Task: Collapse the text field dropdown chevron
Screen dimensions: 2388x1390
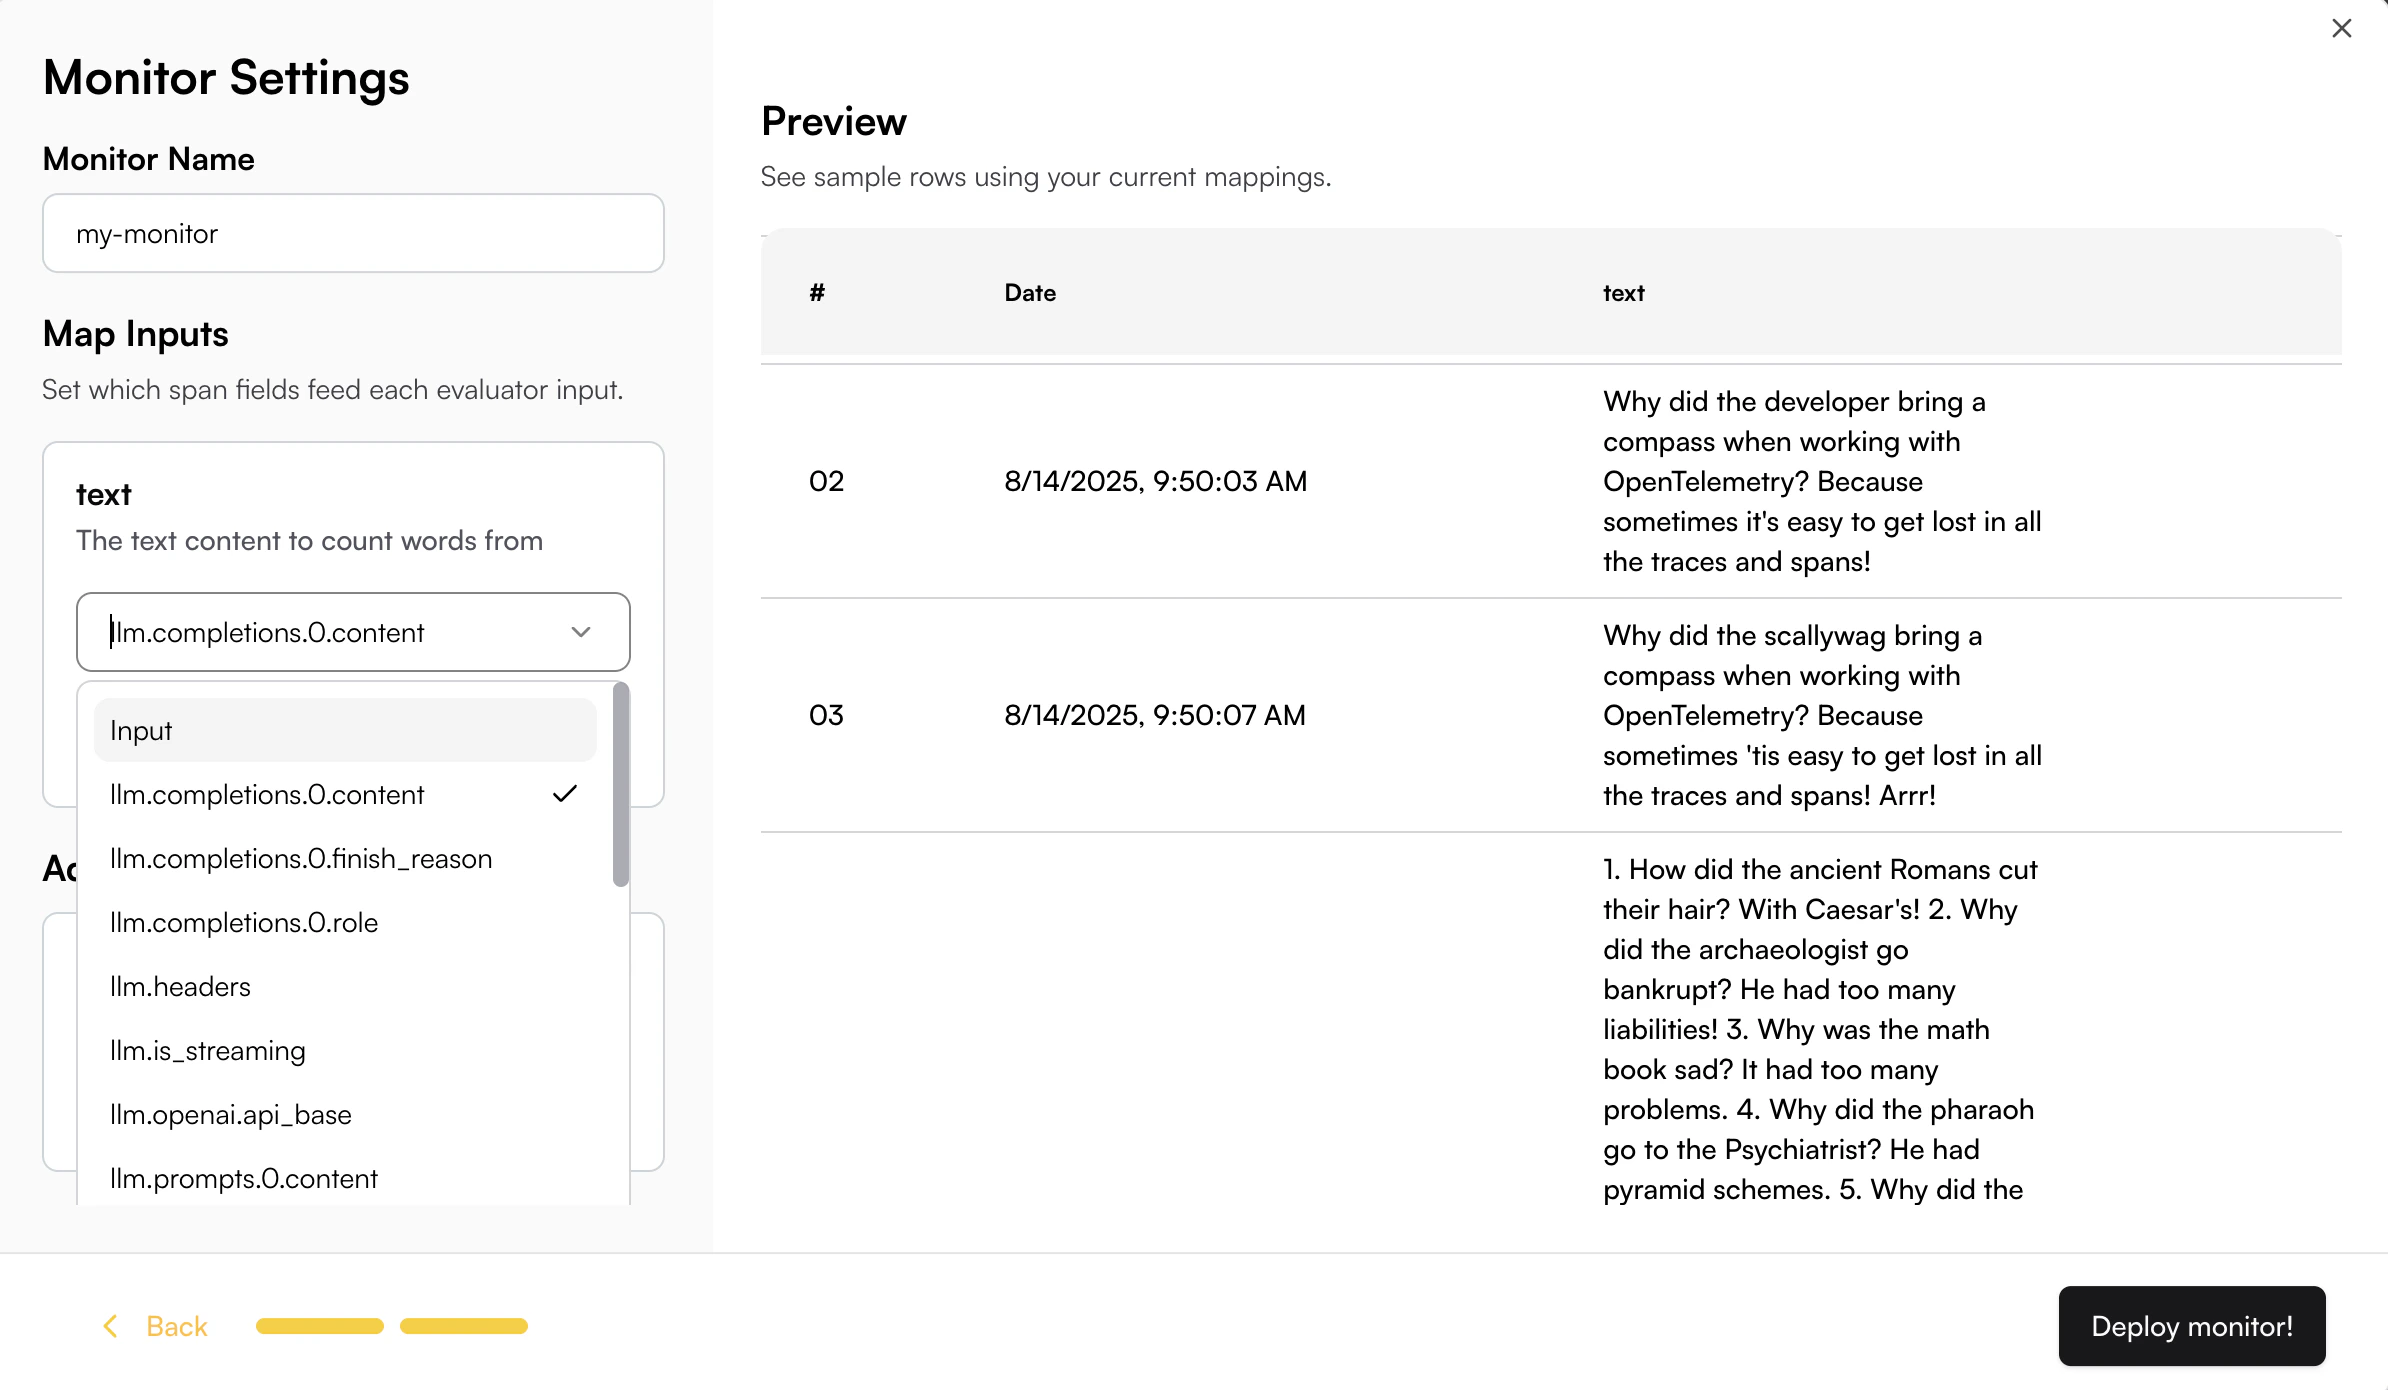Action: [x=581, y=632]
